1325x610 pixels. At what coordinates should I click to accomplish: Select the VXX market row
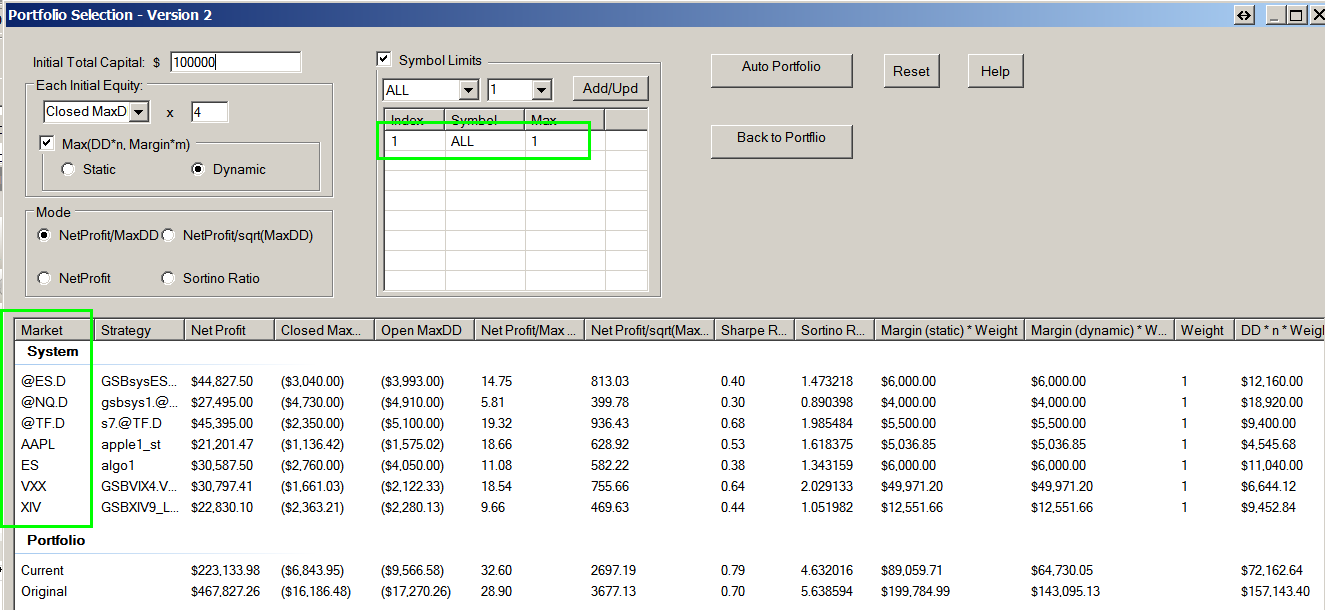coord(35,486)
